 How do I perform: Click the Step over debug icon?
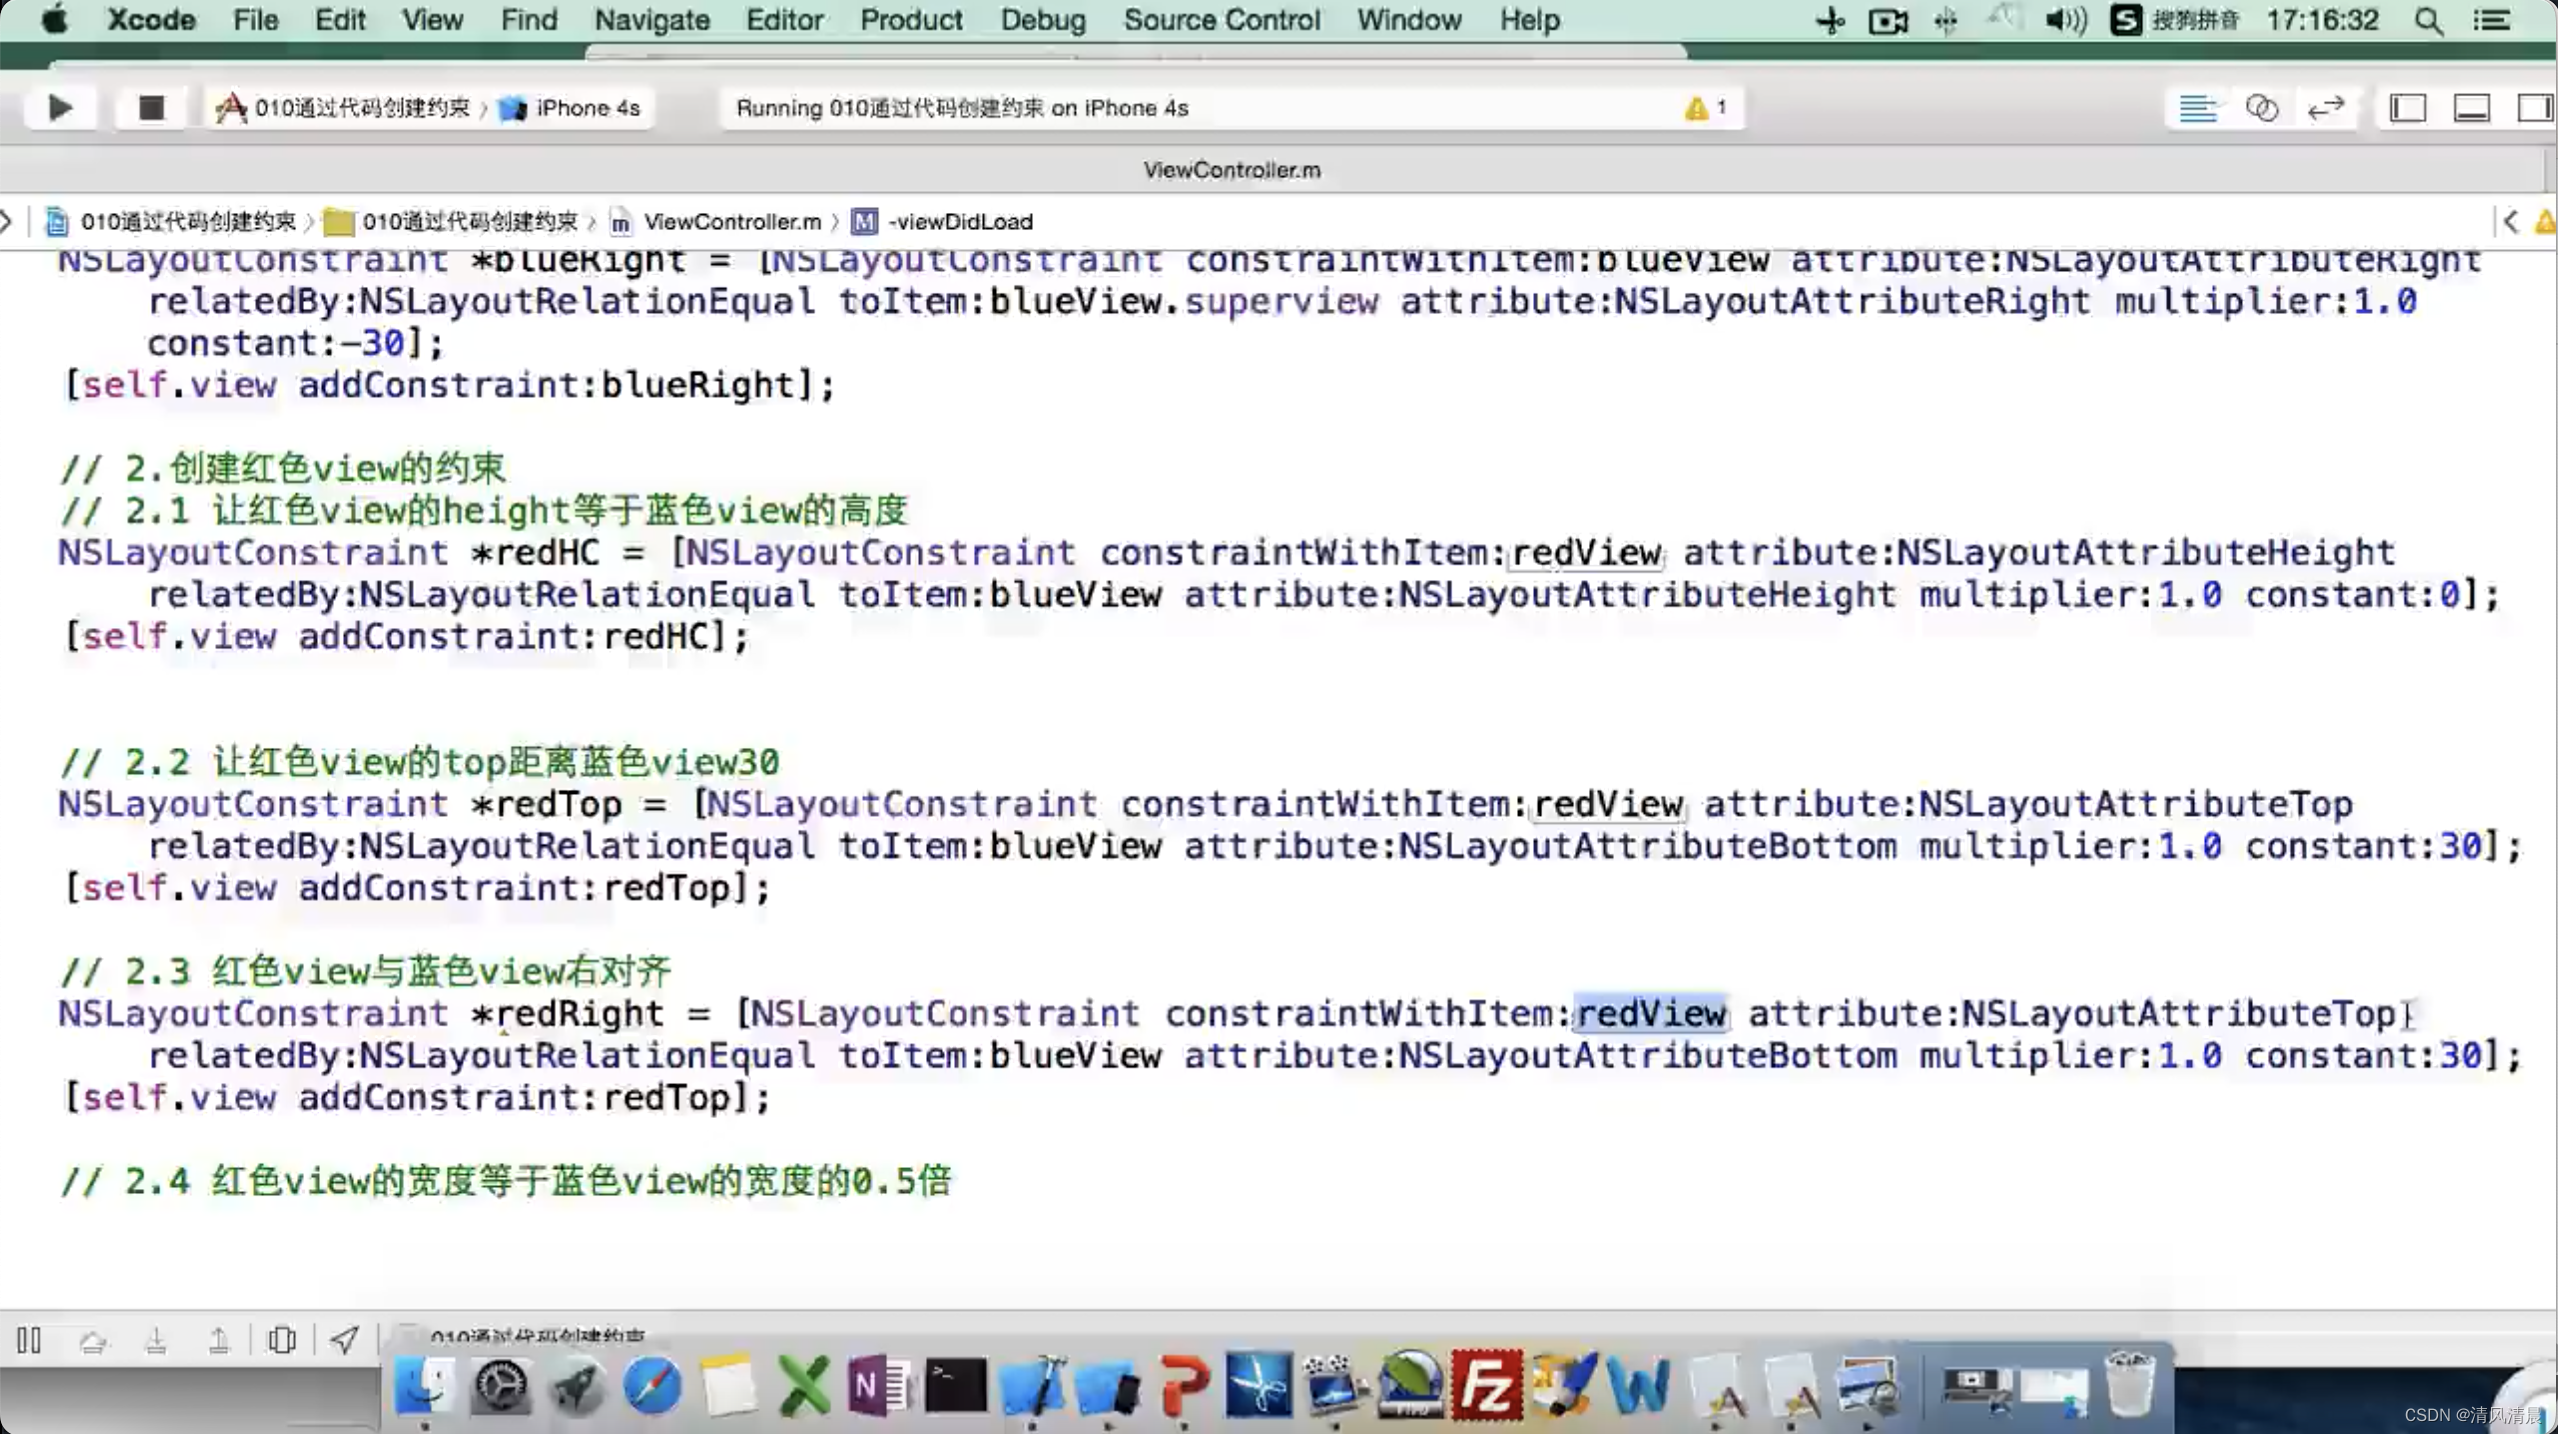(93, 1340)
